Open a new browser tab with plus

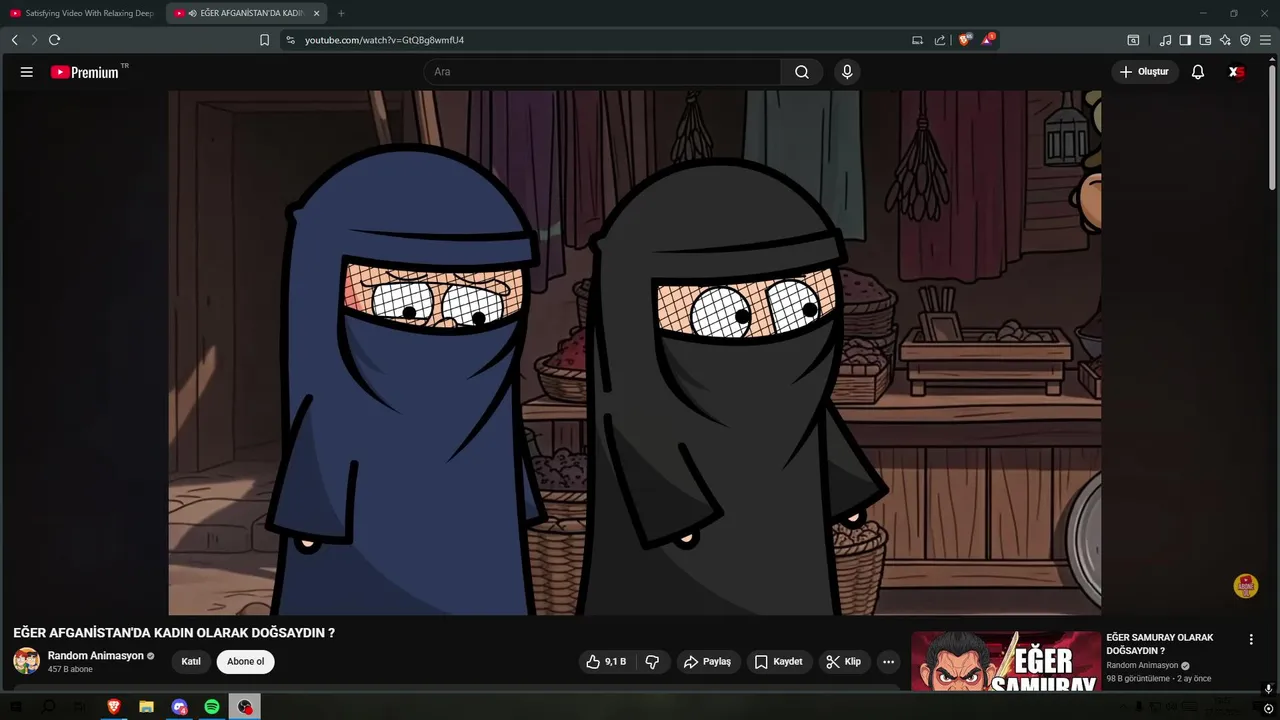[x=341, y=13]
